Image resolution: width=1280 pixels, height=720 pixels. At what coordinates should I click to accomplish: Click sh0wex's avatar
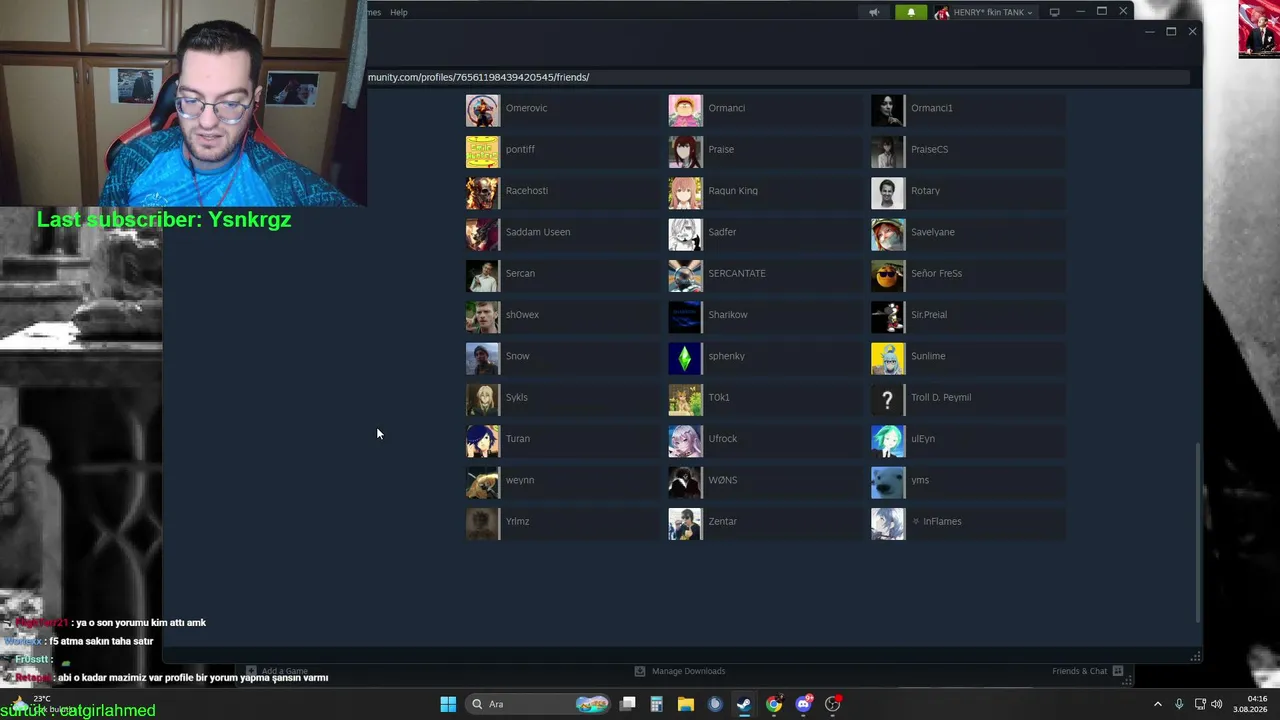pos(483,316)
